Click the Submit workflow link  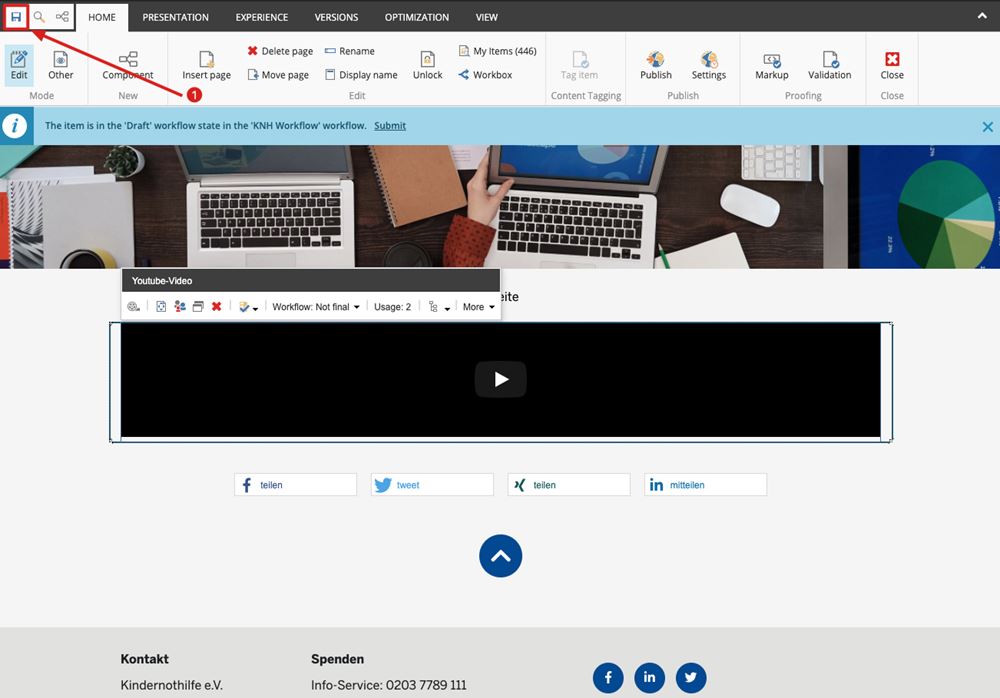pos(390,126)
